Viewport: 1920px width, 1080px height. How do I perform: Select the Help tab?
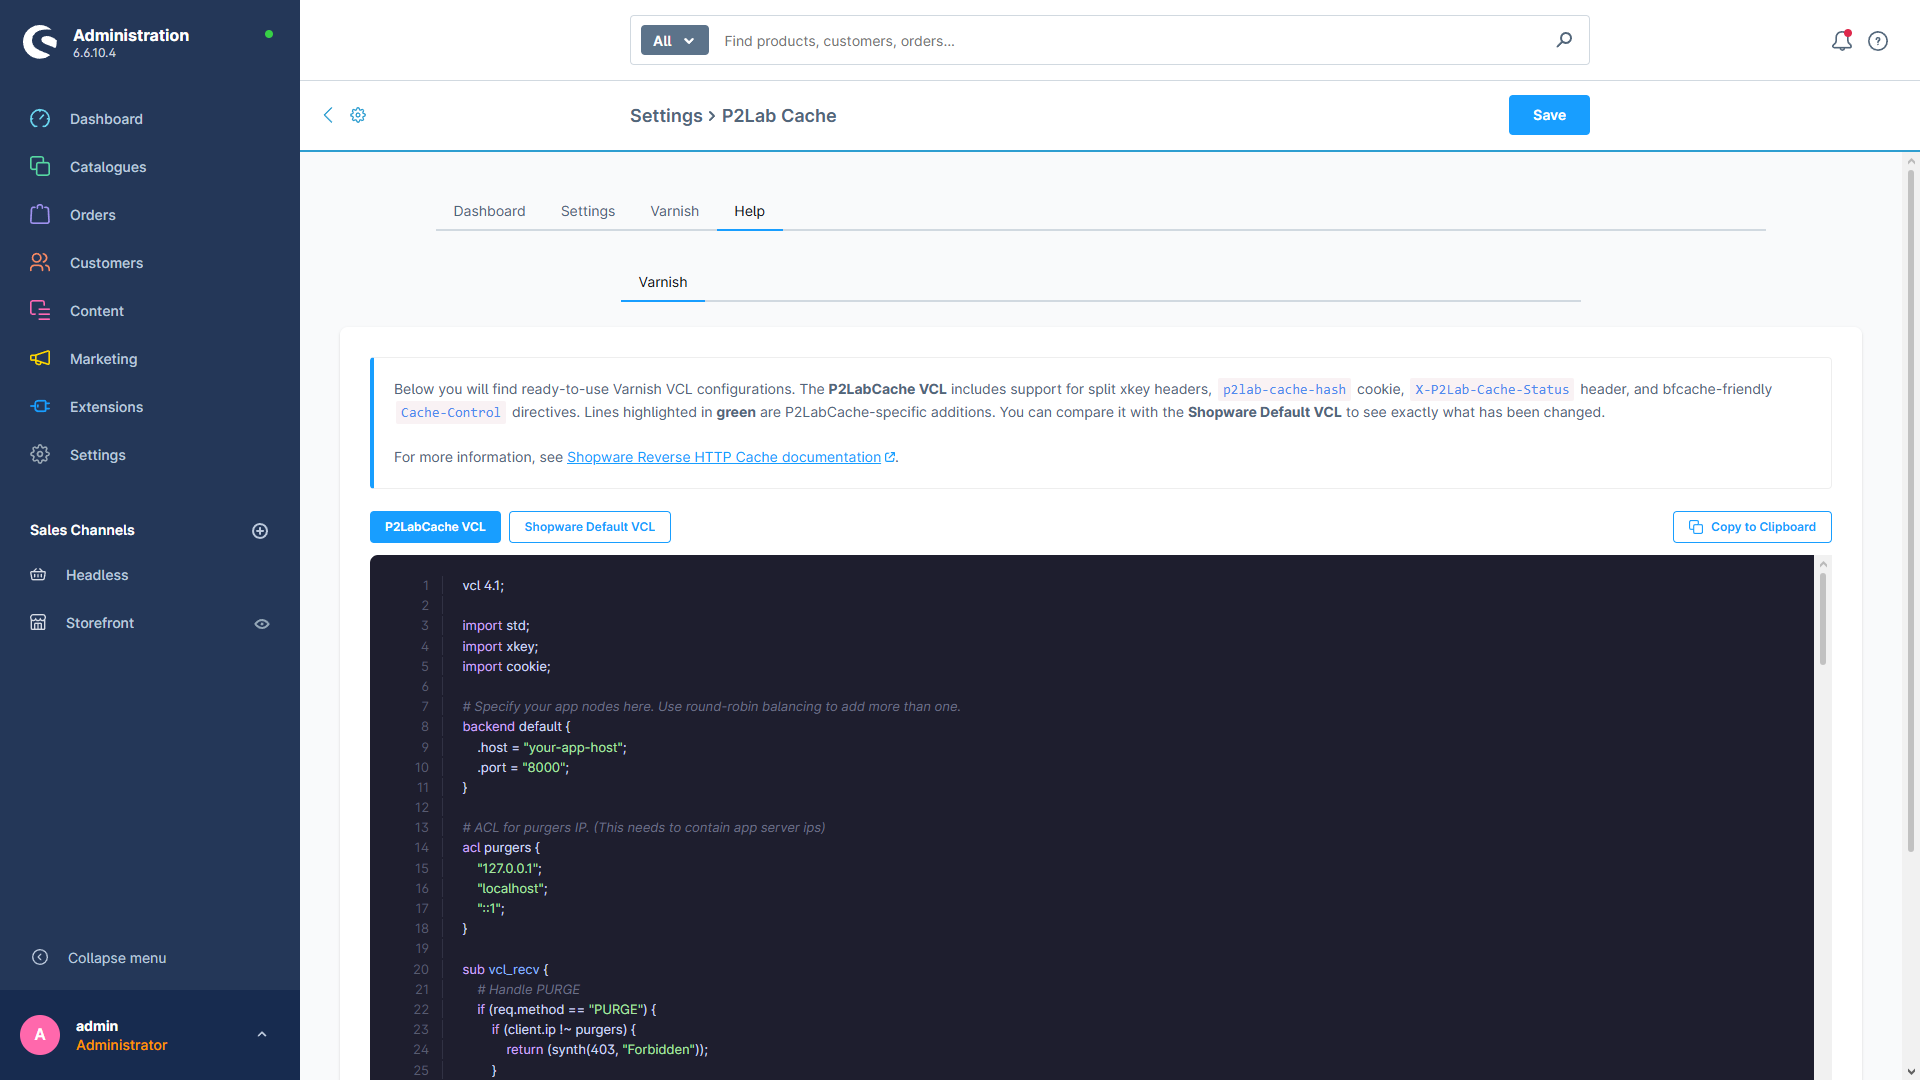749,211
